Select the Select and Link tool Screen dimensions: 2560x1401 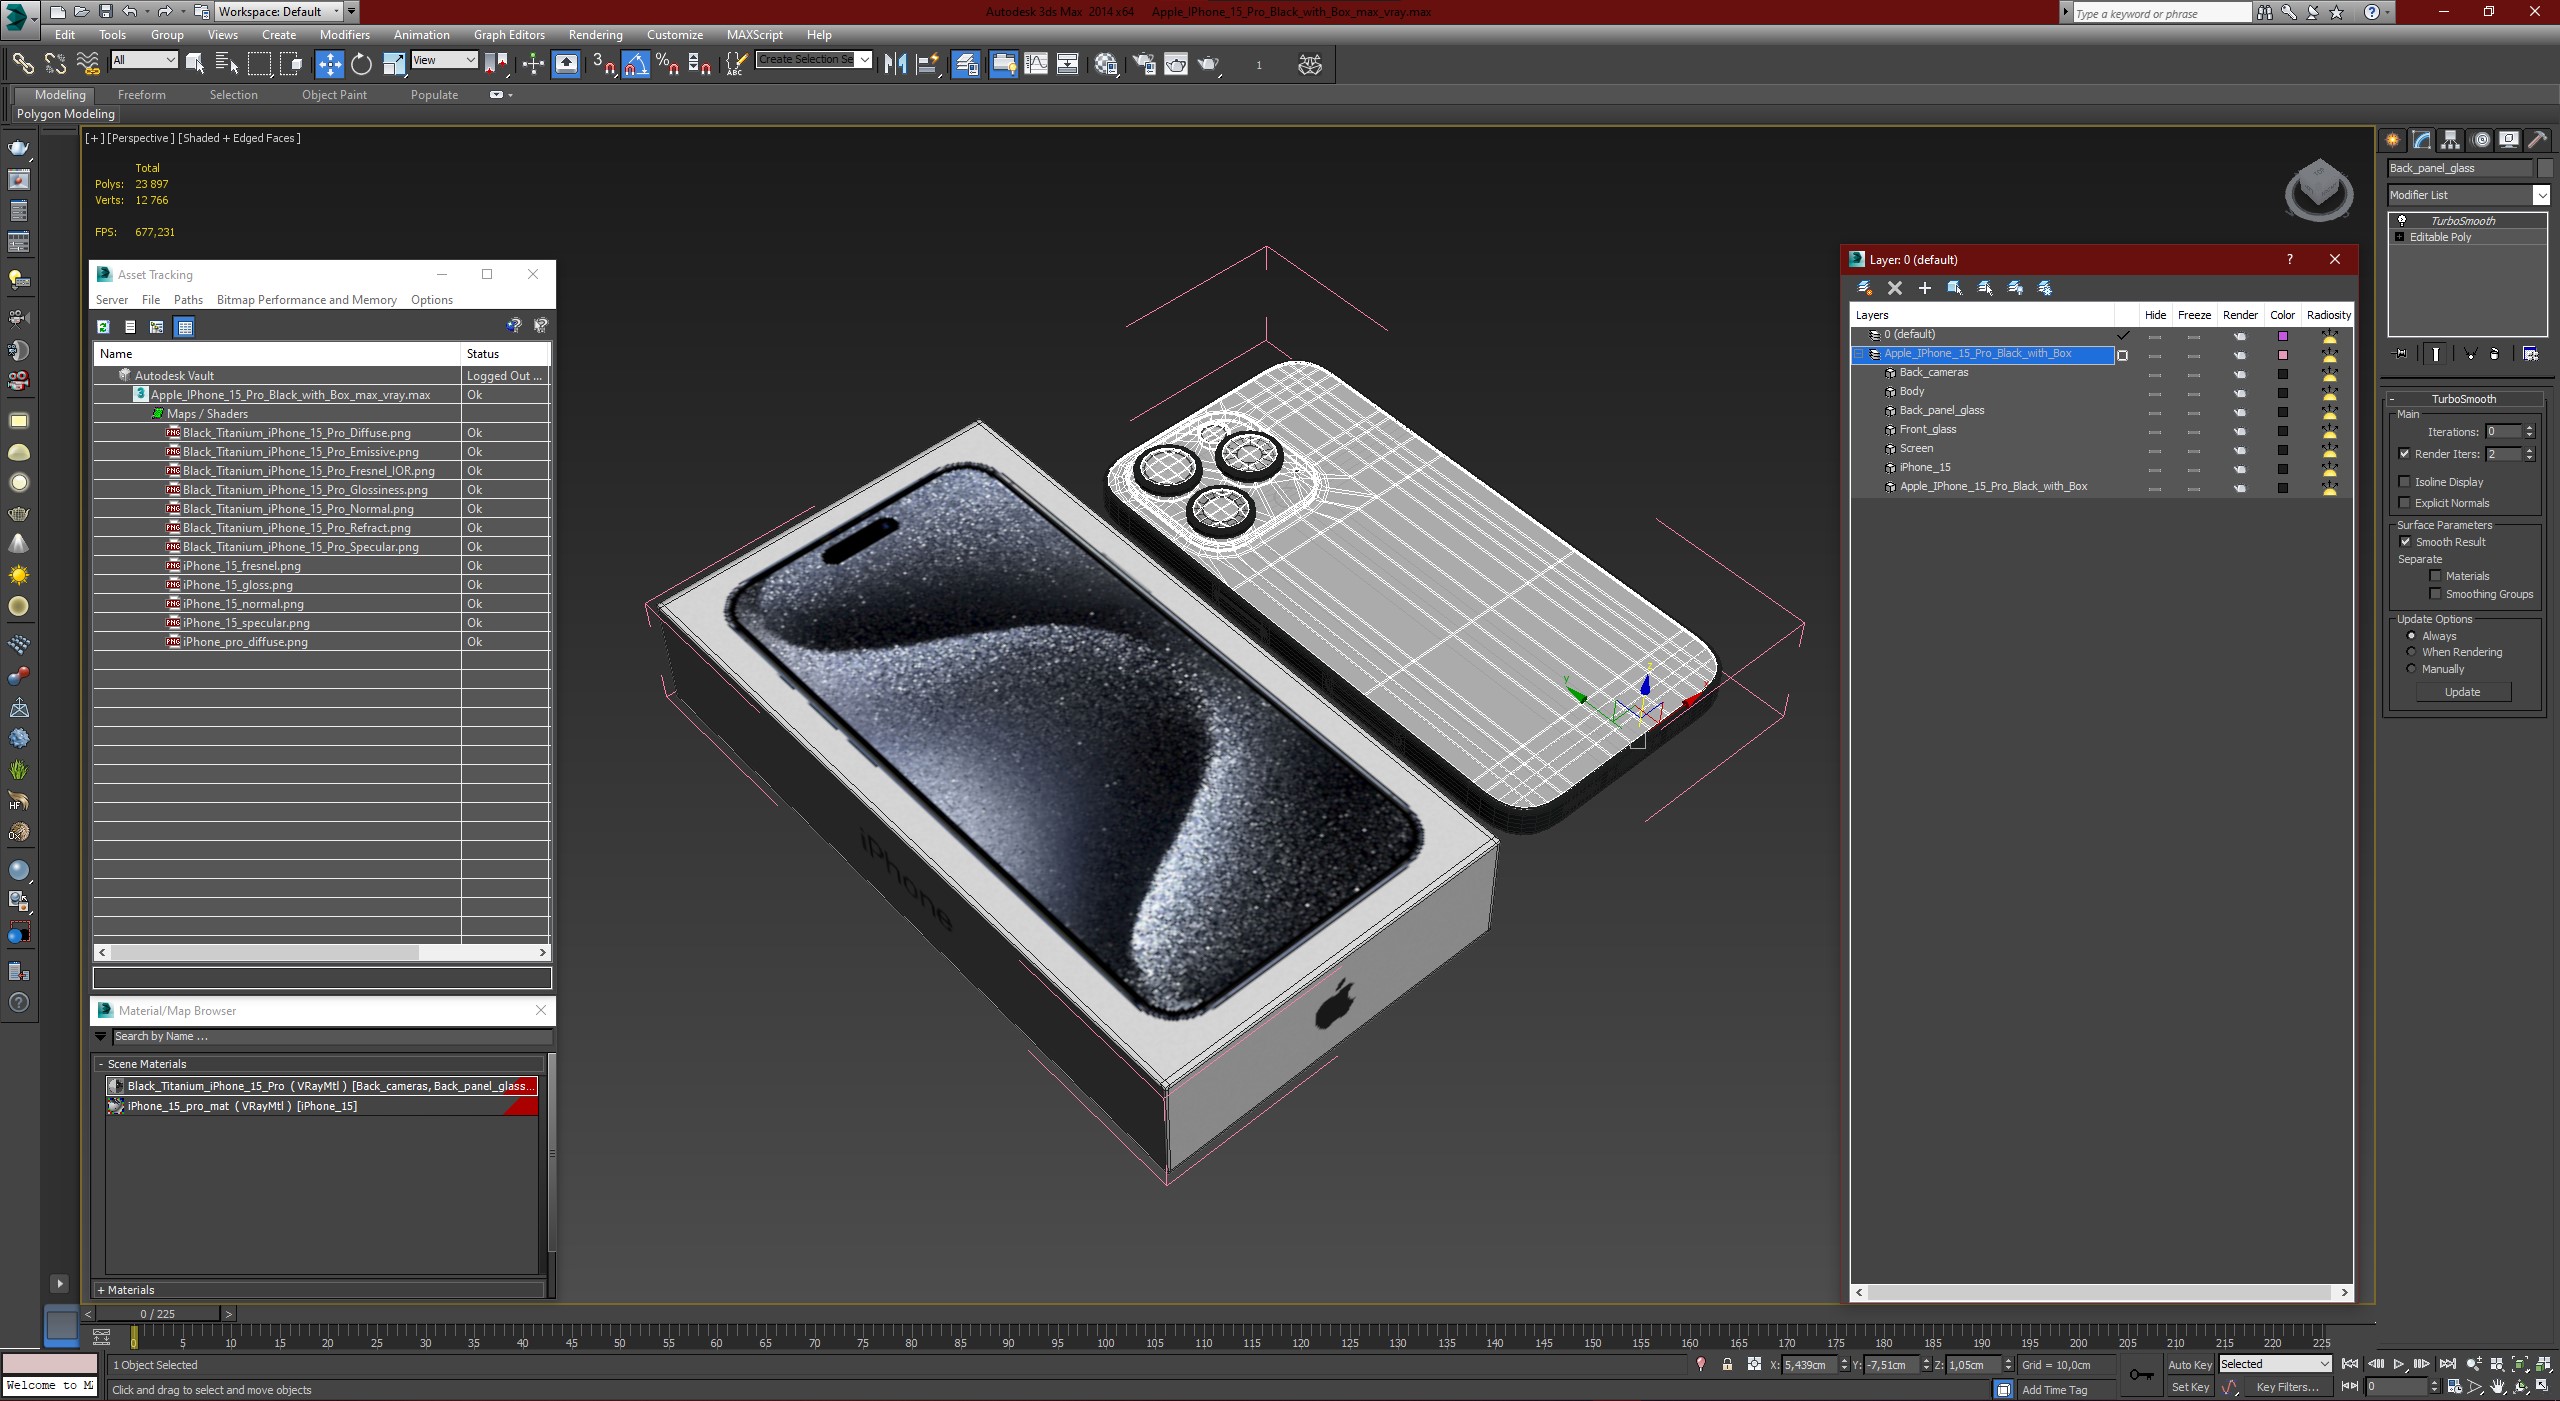click(x=22, y=64)
